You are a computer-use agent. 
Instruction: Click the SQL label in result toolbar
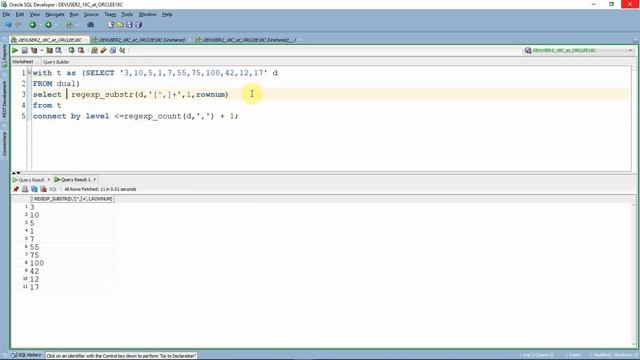(53, 189)
